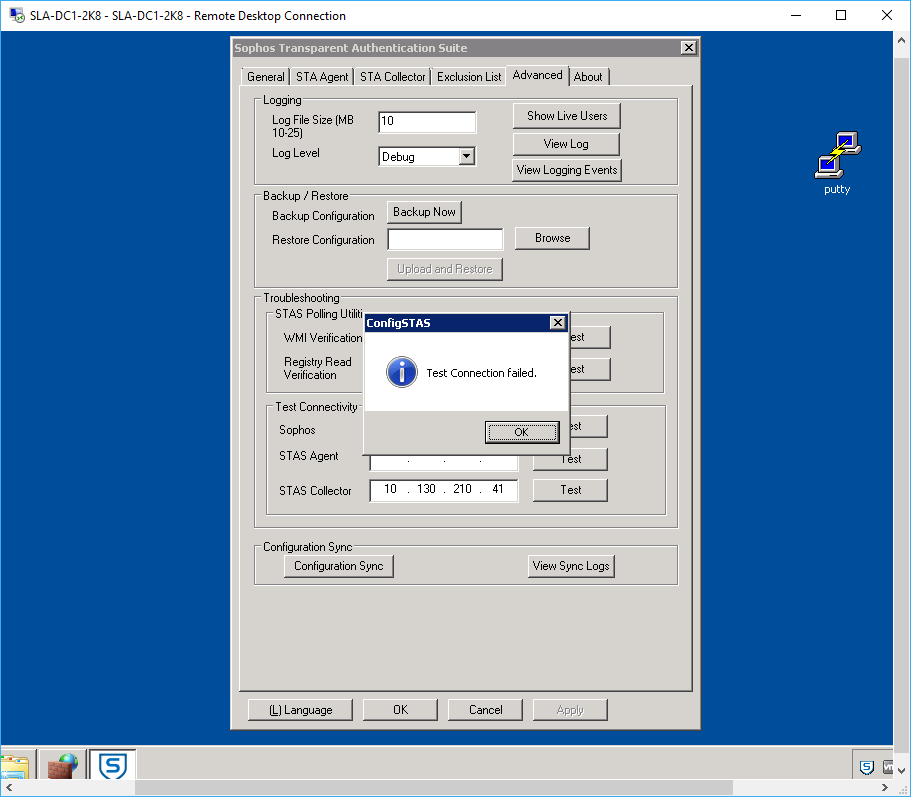The width and height of the screenshot is (911, 797).
Task: Click the vertical scrollbar up arrow
Action: pyautogui.click(x=901, y=40)
